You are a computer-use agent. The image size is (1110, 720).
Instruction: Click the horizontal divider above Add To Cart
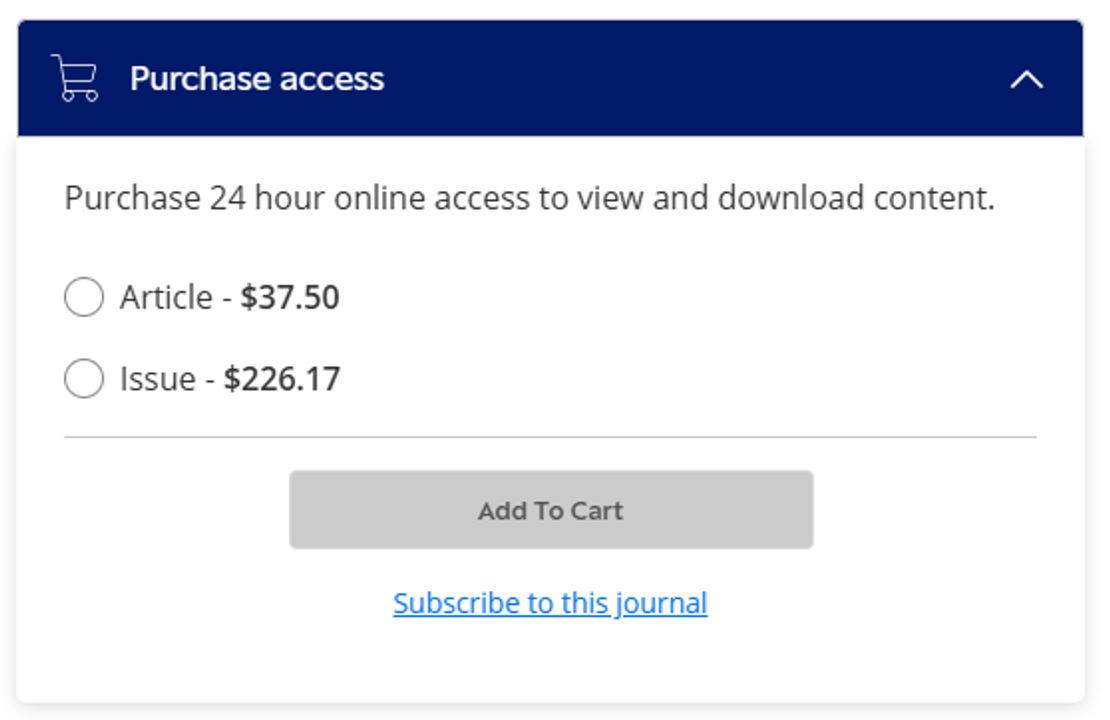[550, 437]
